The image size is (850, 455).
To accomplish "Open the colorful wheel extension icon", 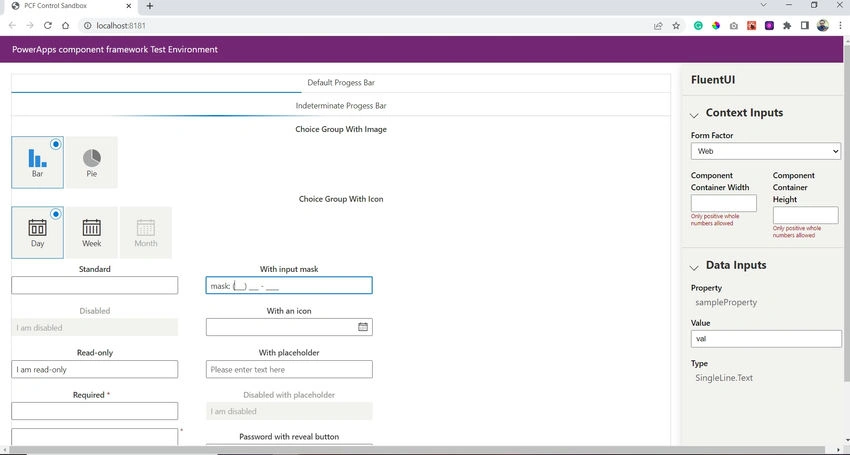I will 716,25.
